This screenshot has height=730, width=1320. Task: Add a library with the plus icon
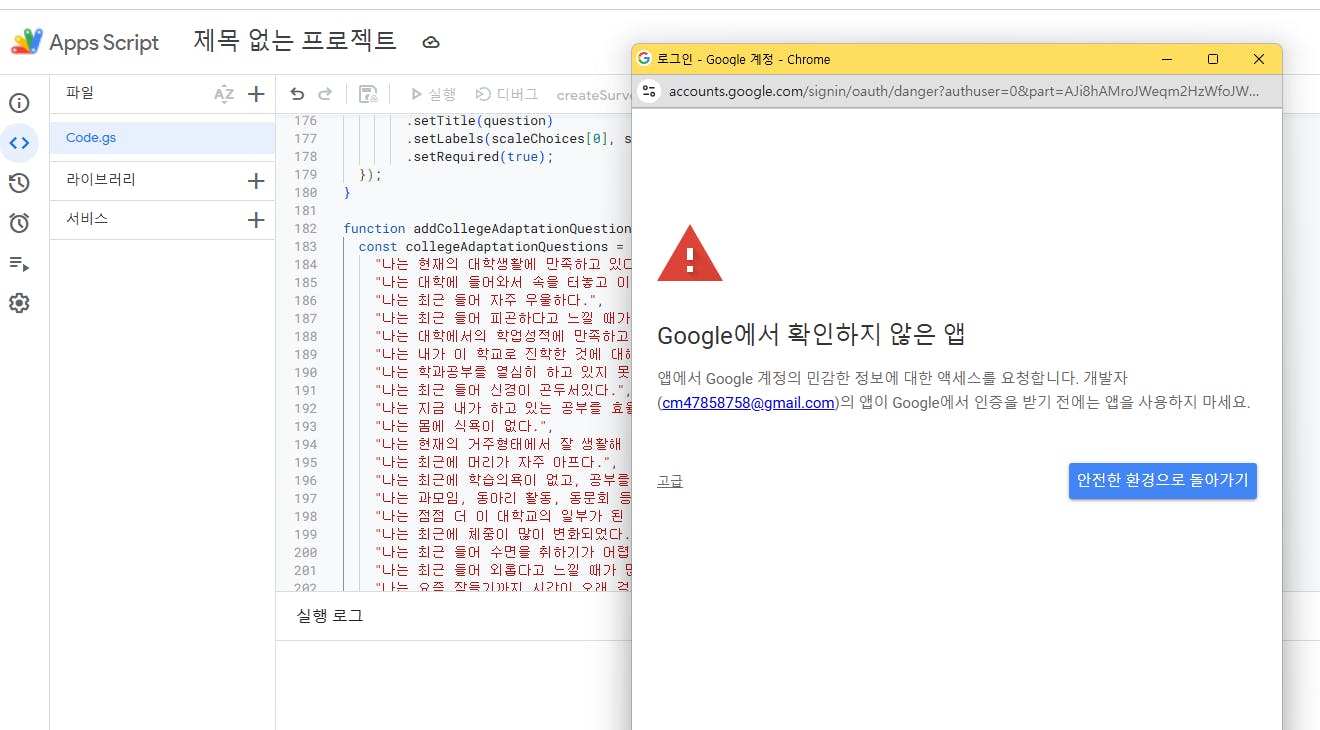(256, 181)
